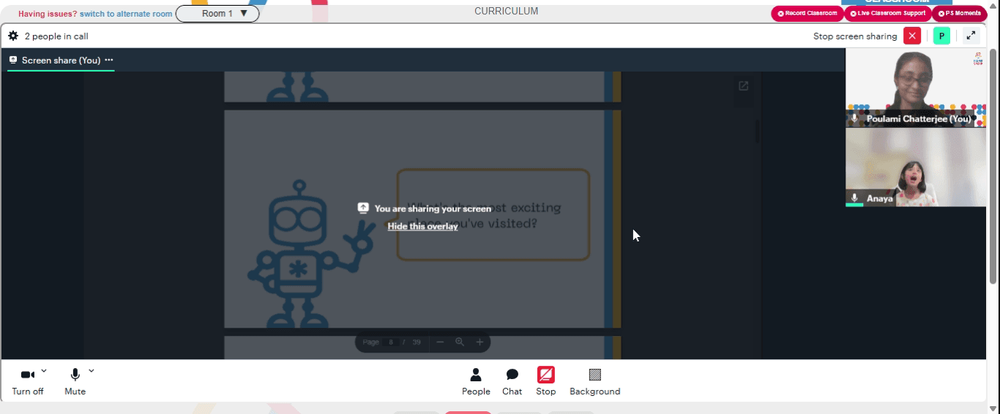Click the shared PDF zoom in plus

tap(480, 342)
